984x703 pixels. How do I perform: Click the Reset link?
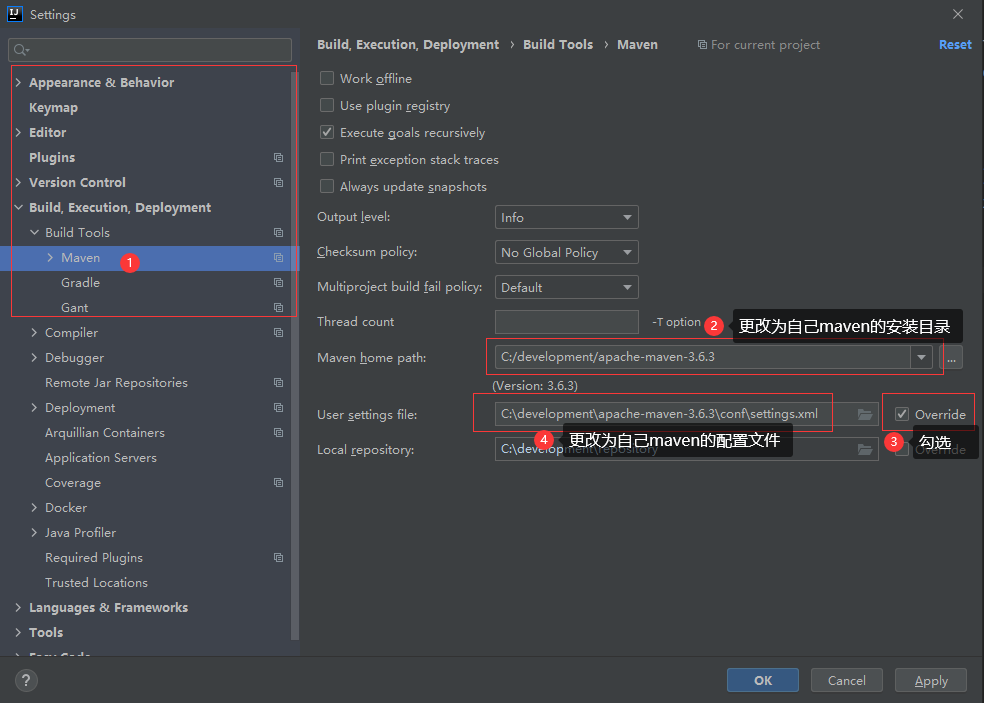[x=955, y=45]
